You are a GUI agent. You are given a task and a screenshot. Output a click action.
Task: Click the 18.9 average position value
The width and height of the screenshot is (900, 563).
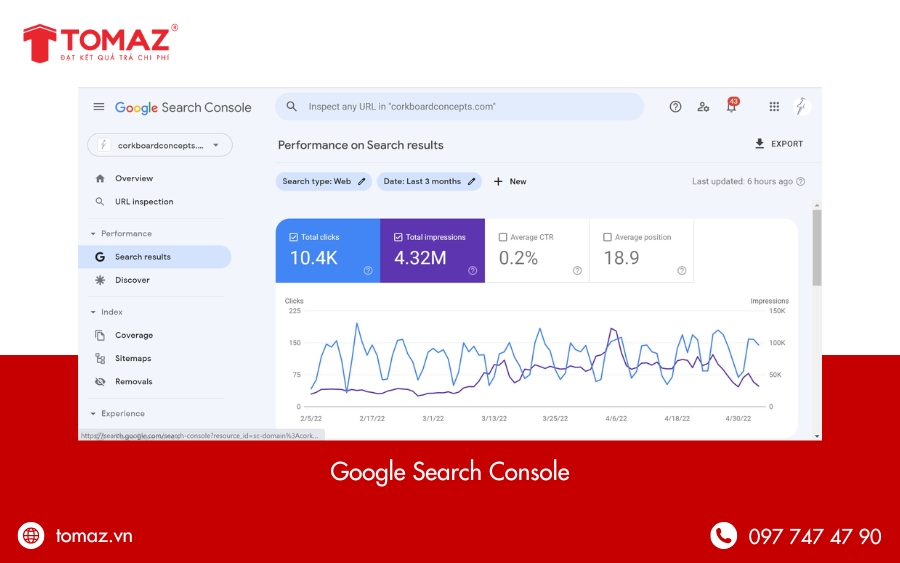[x=621, y=258]
